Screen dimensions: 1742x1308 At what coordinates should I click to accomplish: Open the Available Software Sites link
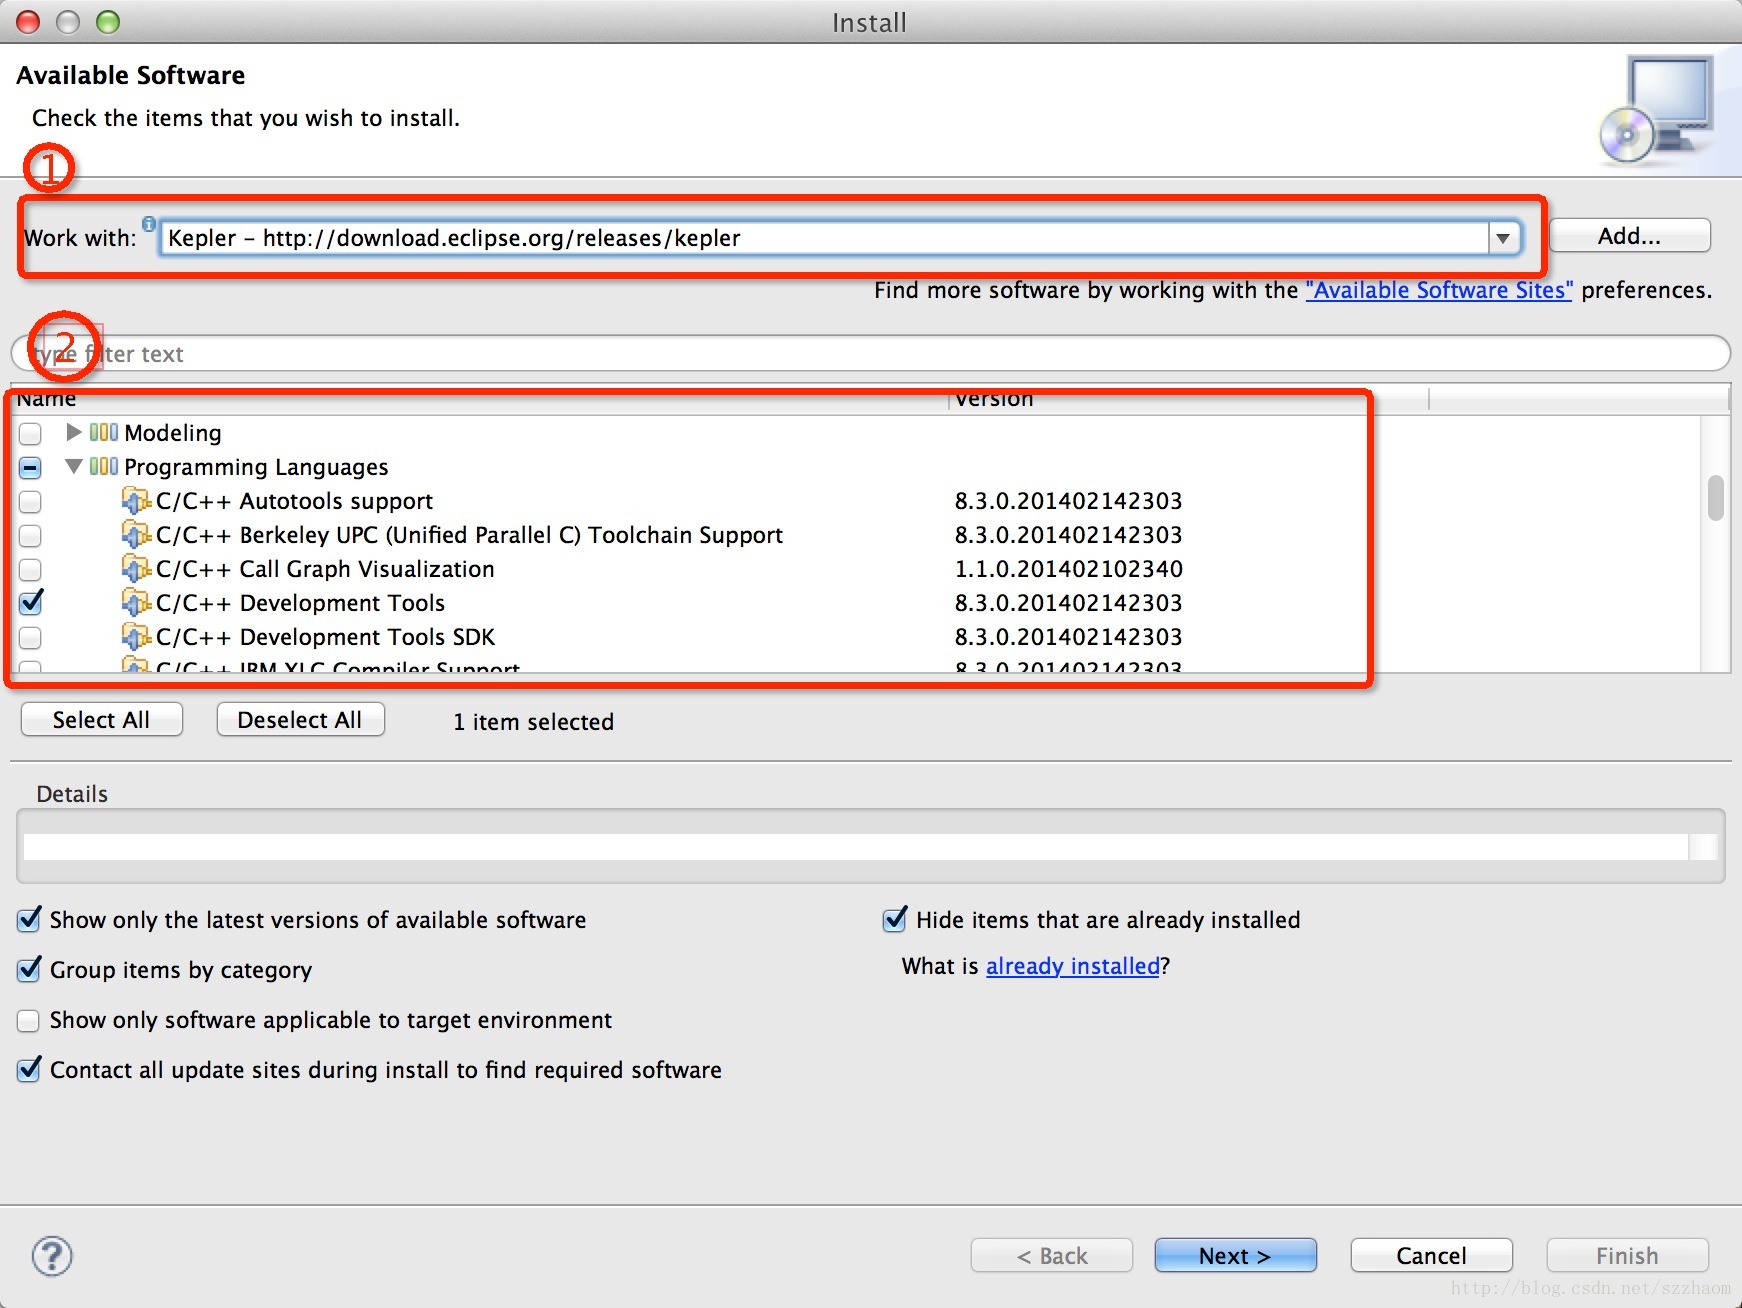tap(1439, 290)
